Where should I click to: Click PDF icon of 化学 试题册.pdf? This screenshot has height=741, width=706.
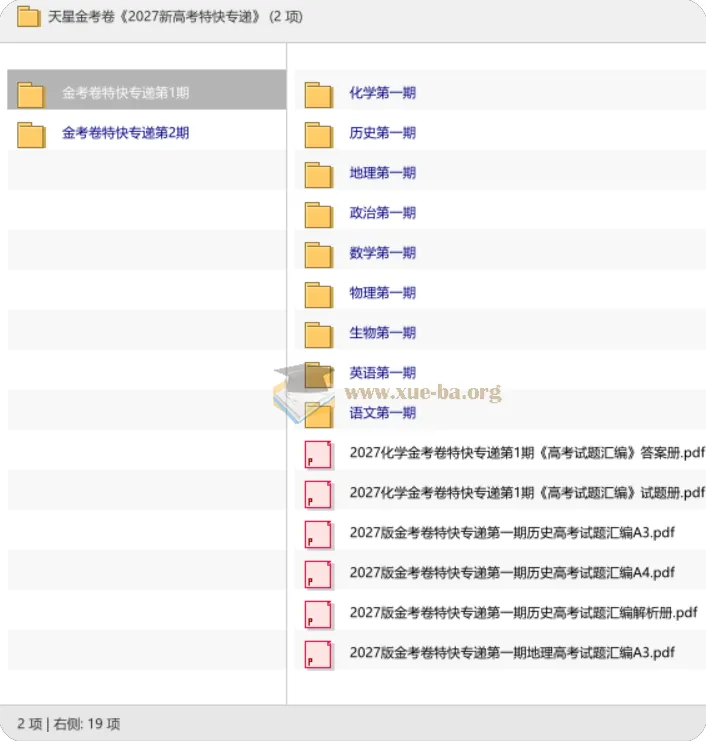pos(318,494)
